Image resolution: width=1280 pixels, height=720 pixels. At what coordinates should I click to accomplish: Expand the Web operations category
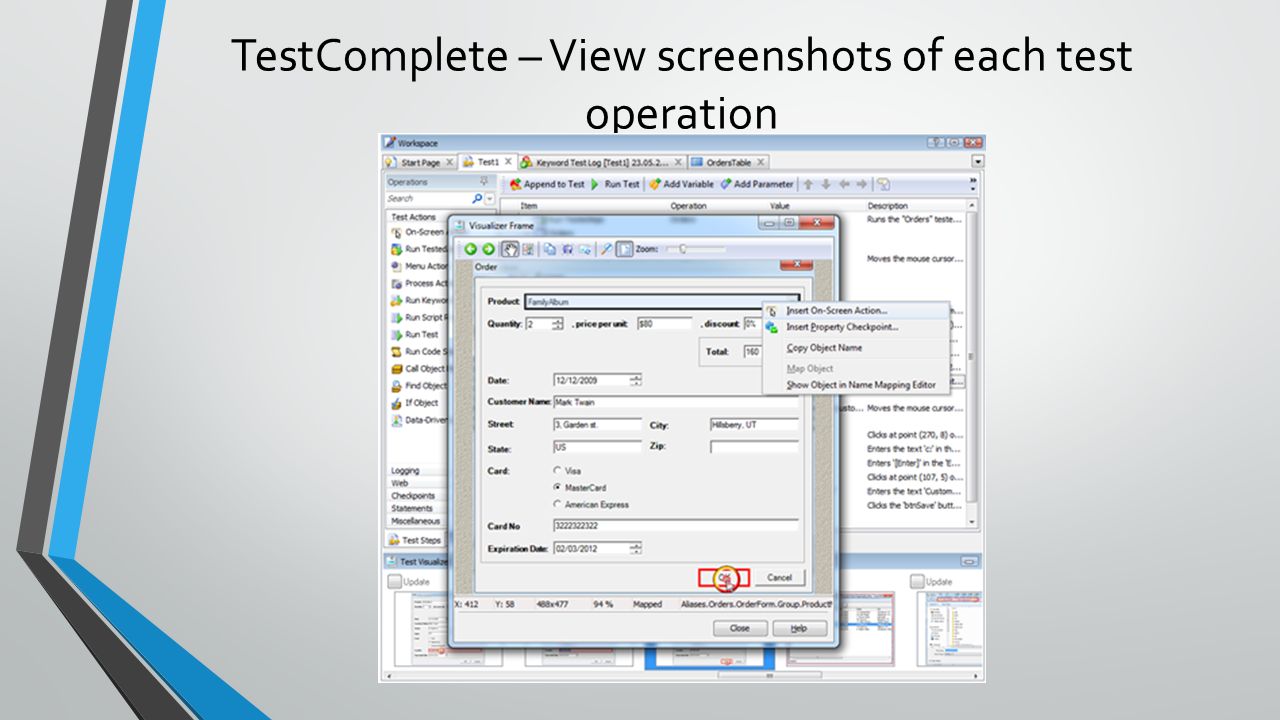pyautogui.click(x=414, y=482)
